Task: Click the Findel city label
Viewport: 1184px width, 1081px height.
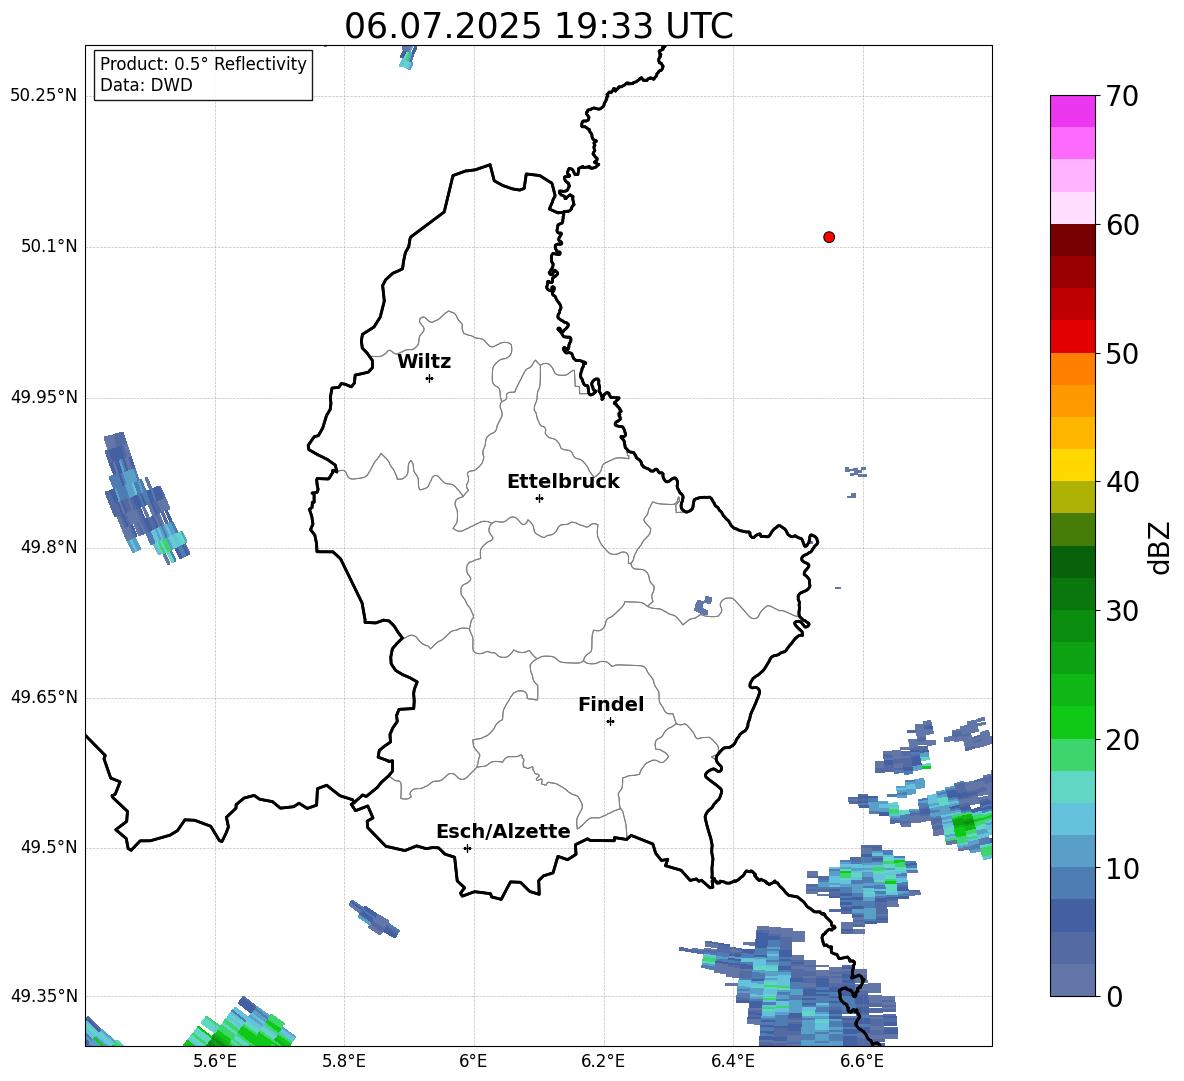Action: coord(611,704)
